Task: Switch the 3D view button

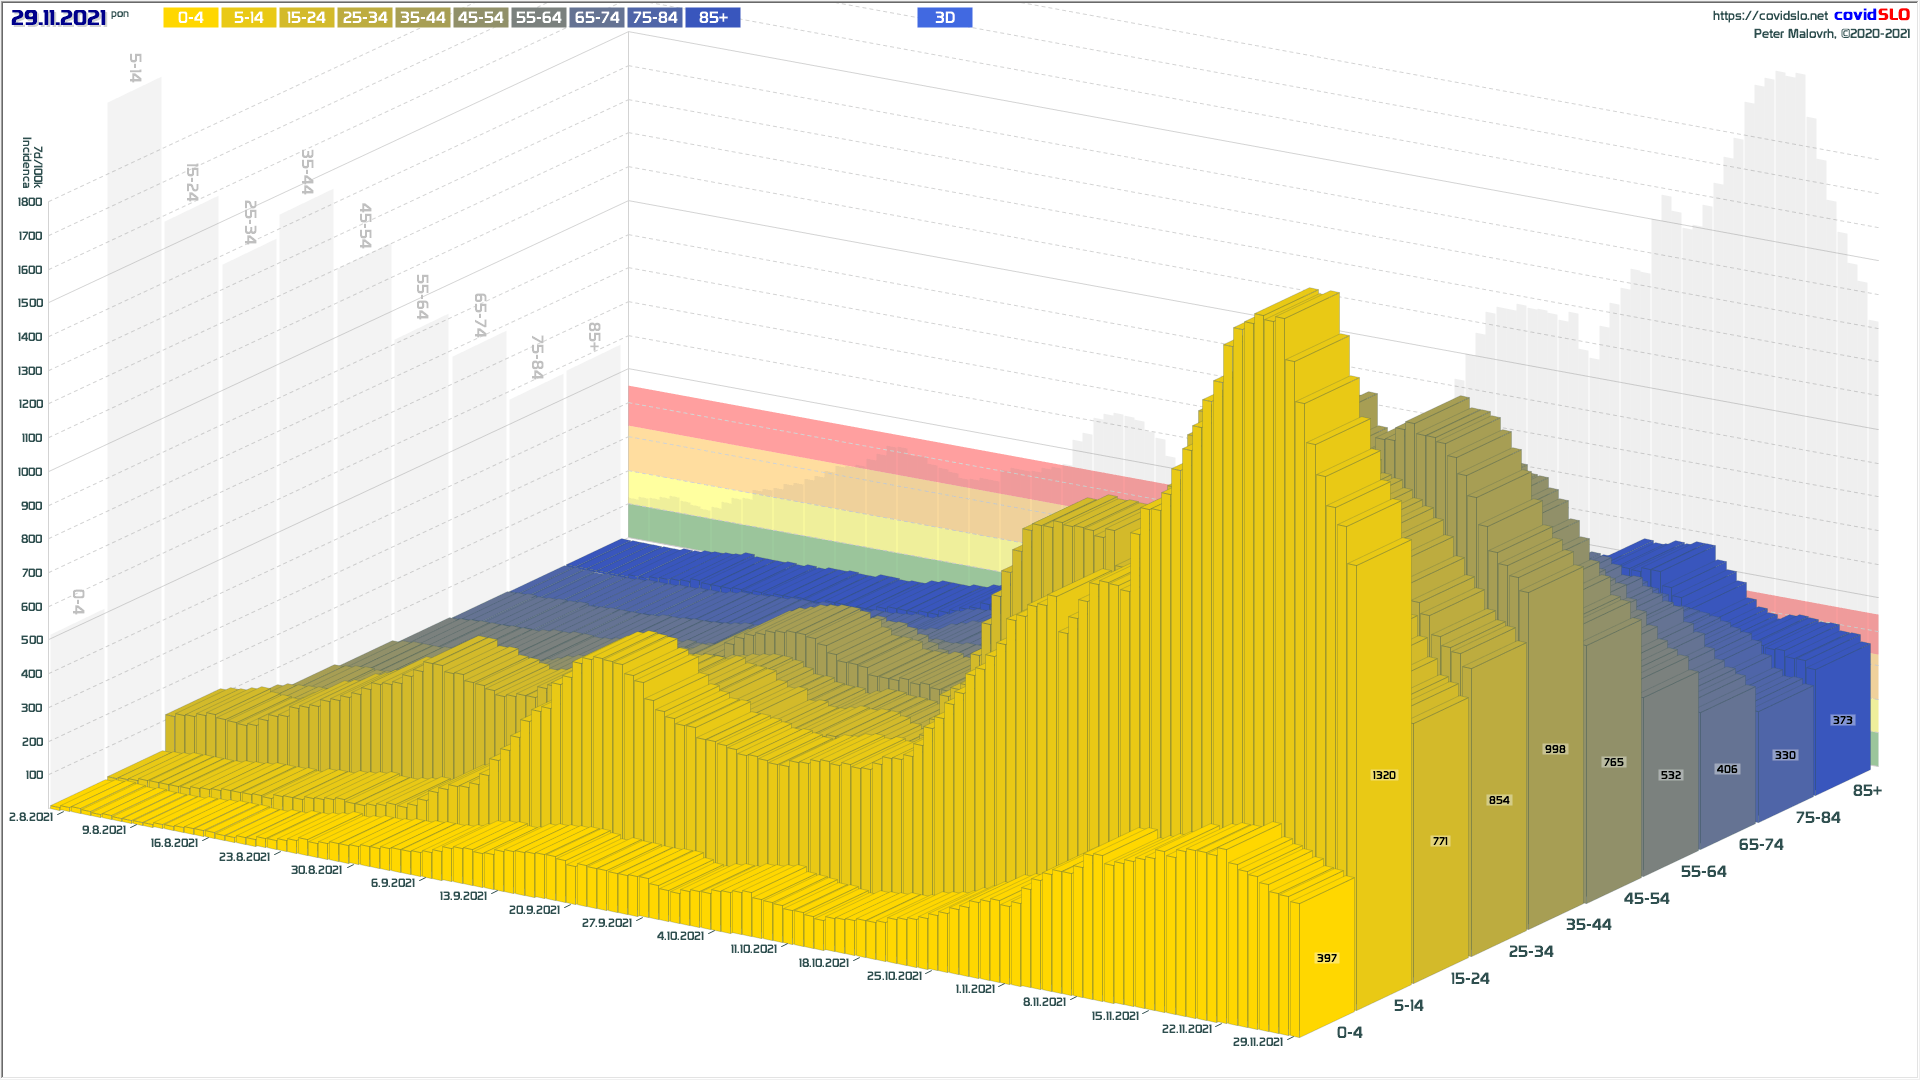Action: (944, 18)
